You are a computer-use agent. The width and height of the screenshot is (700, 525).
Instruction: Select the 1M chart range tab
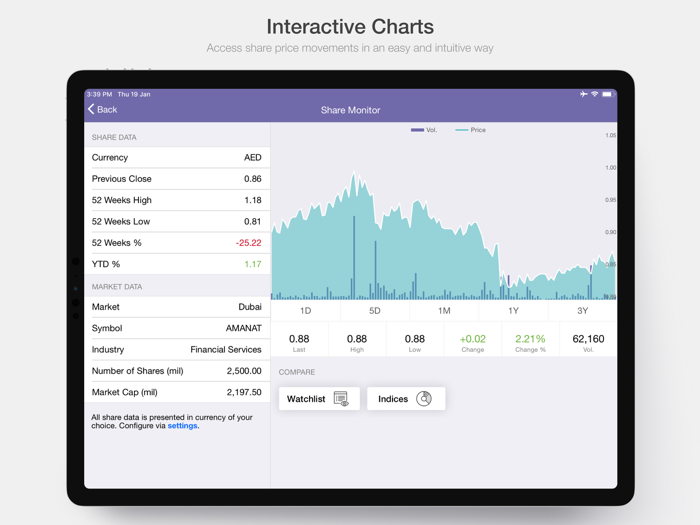tap(444, 311)
